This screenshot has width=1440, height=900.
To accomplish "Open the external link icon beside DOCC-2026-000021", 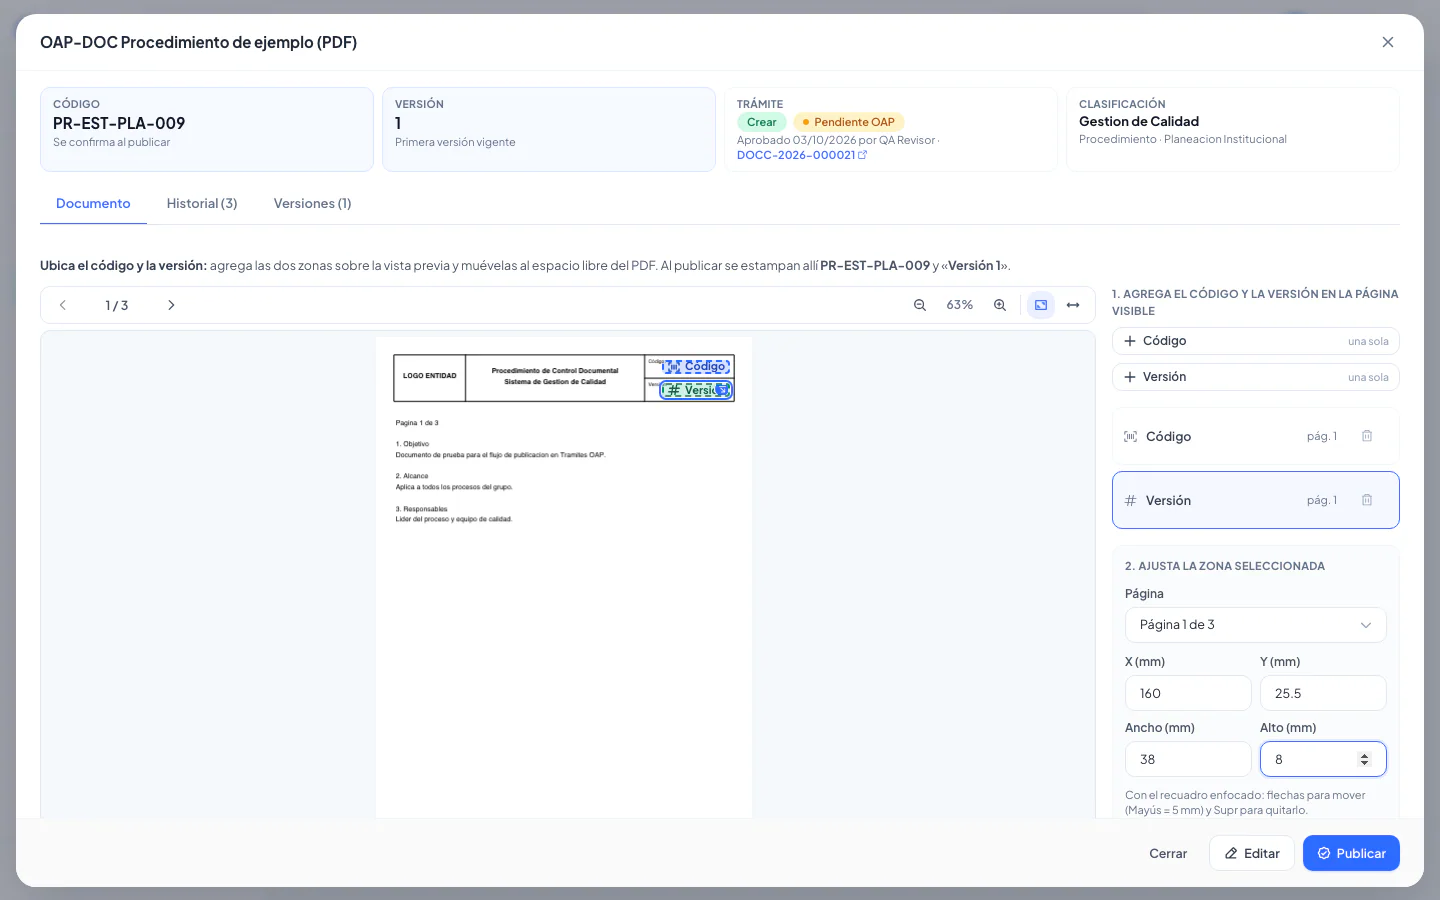I will coord(863,155).
